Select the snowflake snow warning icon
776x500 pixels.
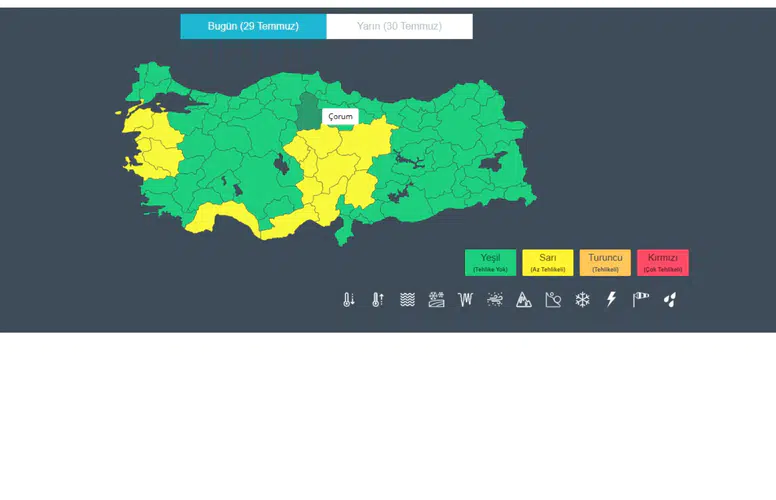582,300
